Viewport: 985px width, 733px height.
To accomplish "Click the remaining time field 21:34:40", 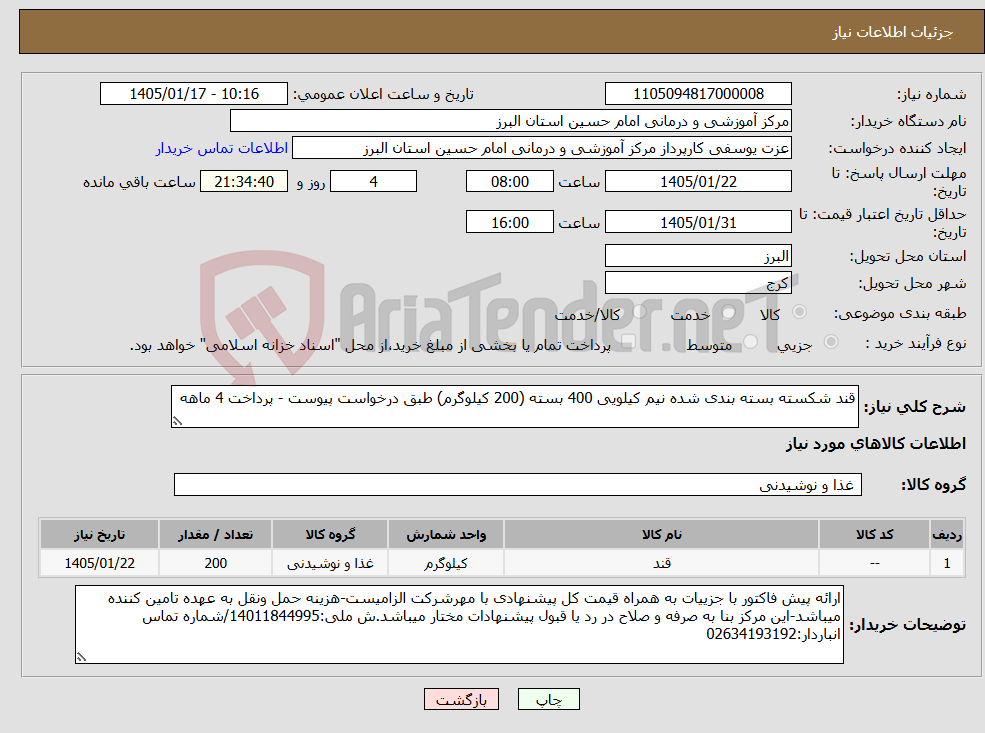I will [x=244, y=182].
